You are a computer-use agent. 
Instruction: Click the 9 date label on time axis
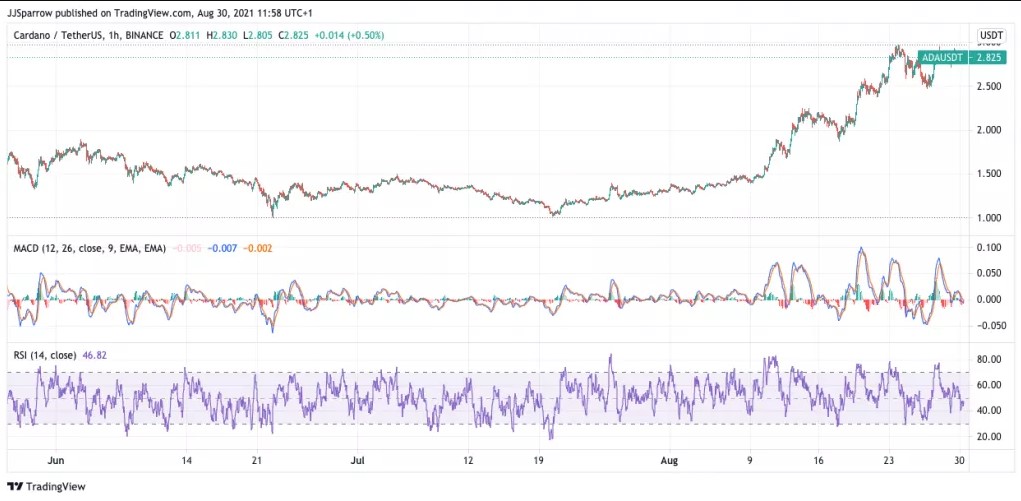tap(749, 461)
